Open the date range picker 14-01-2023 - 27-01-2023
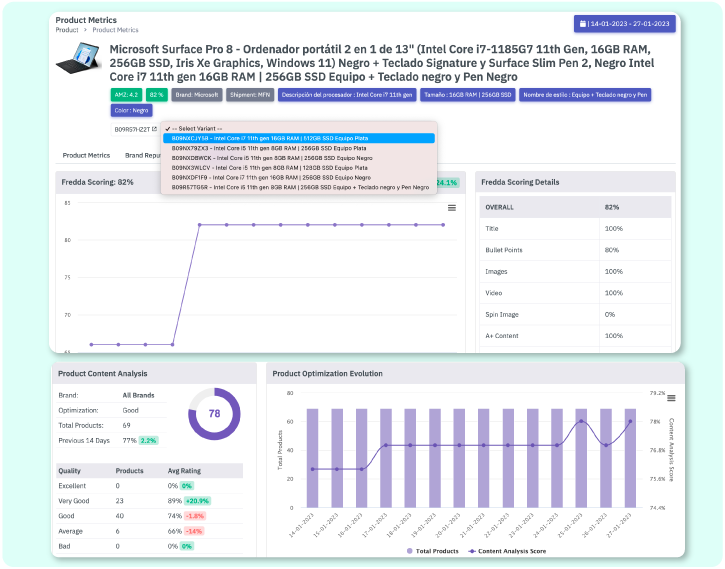 click(x=624, y=24)
